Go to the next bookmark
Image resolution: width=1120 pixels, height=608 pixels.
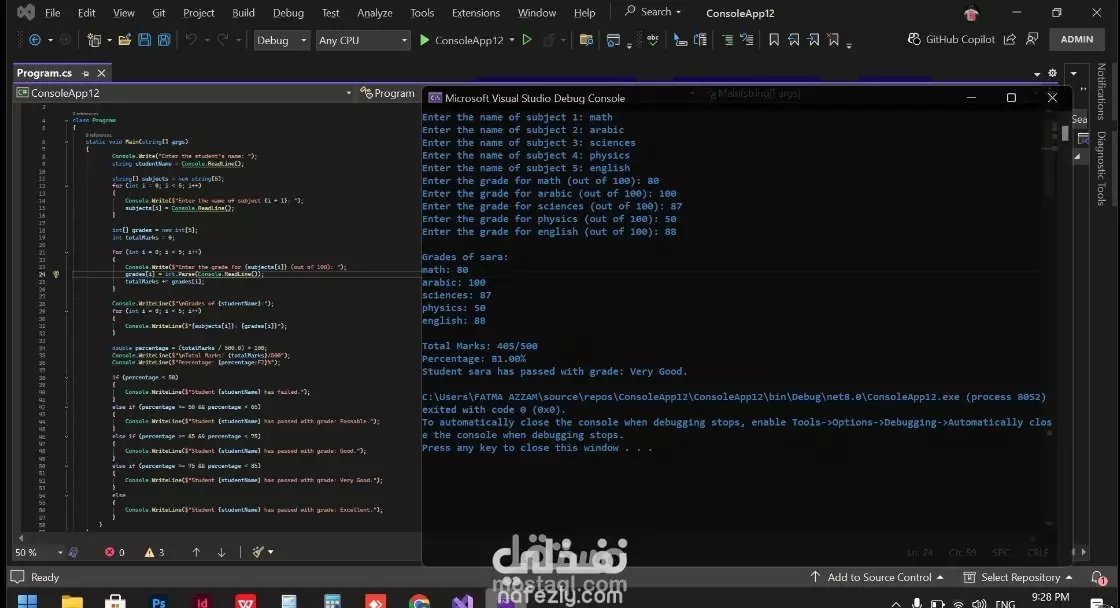(814, 40)
